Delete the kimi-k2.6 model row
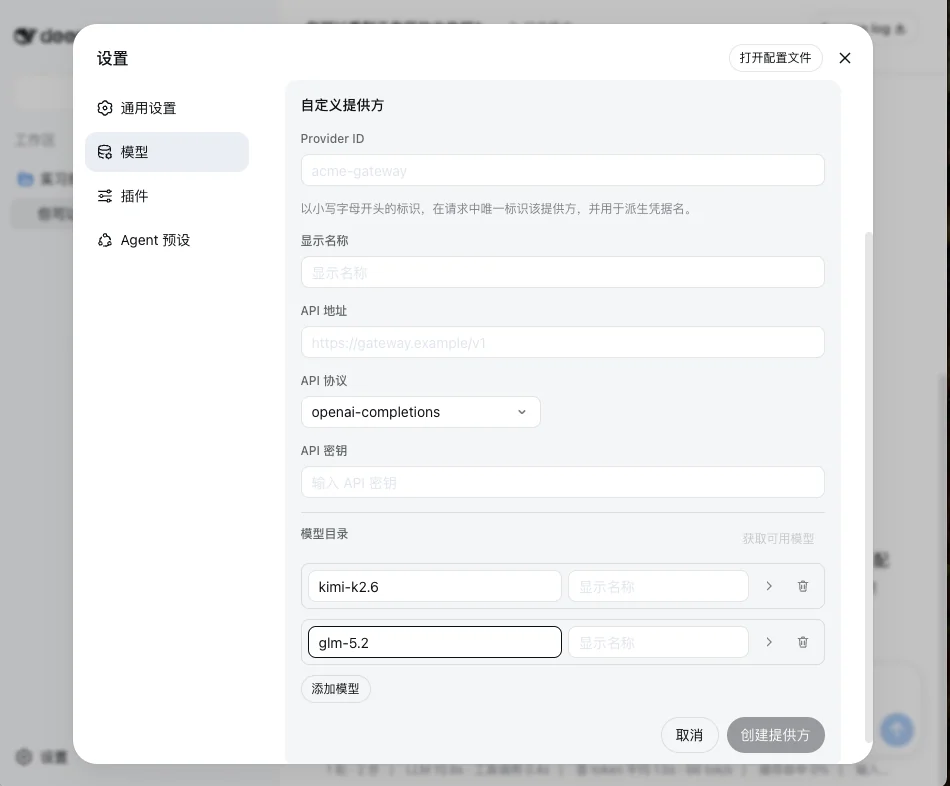Viewport: 950px width, 786px height. pyautogui.click(x=803, y=586)
